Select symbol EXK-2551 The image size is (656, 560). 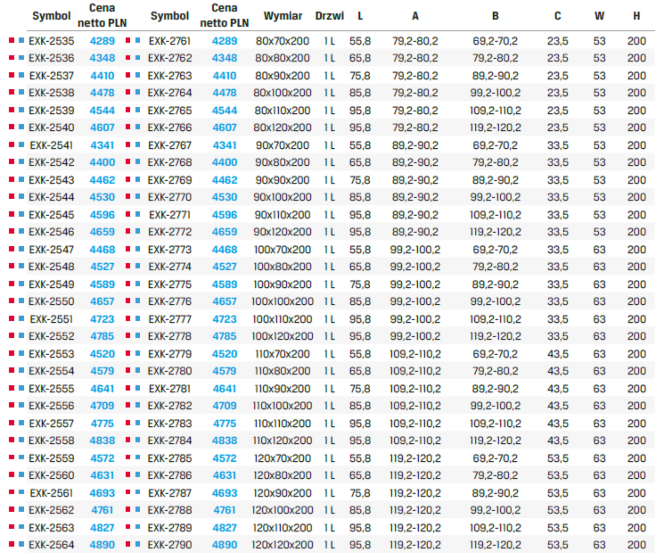(x=51, y=319)
